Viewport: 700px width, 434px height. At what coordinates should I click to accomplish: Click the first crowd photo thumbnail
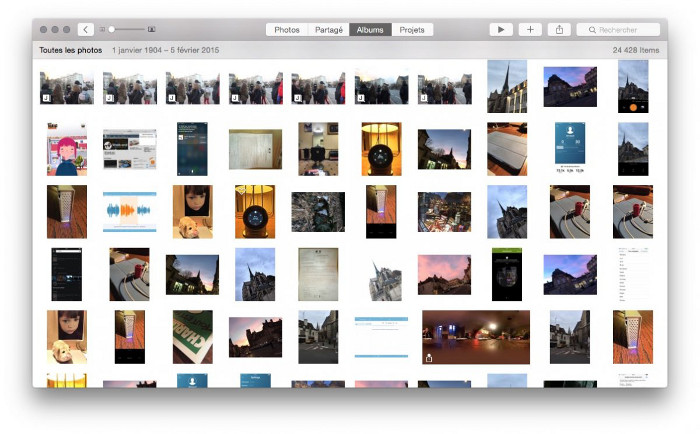pyautogui.click(x=66, y=88)
